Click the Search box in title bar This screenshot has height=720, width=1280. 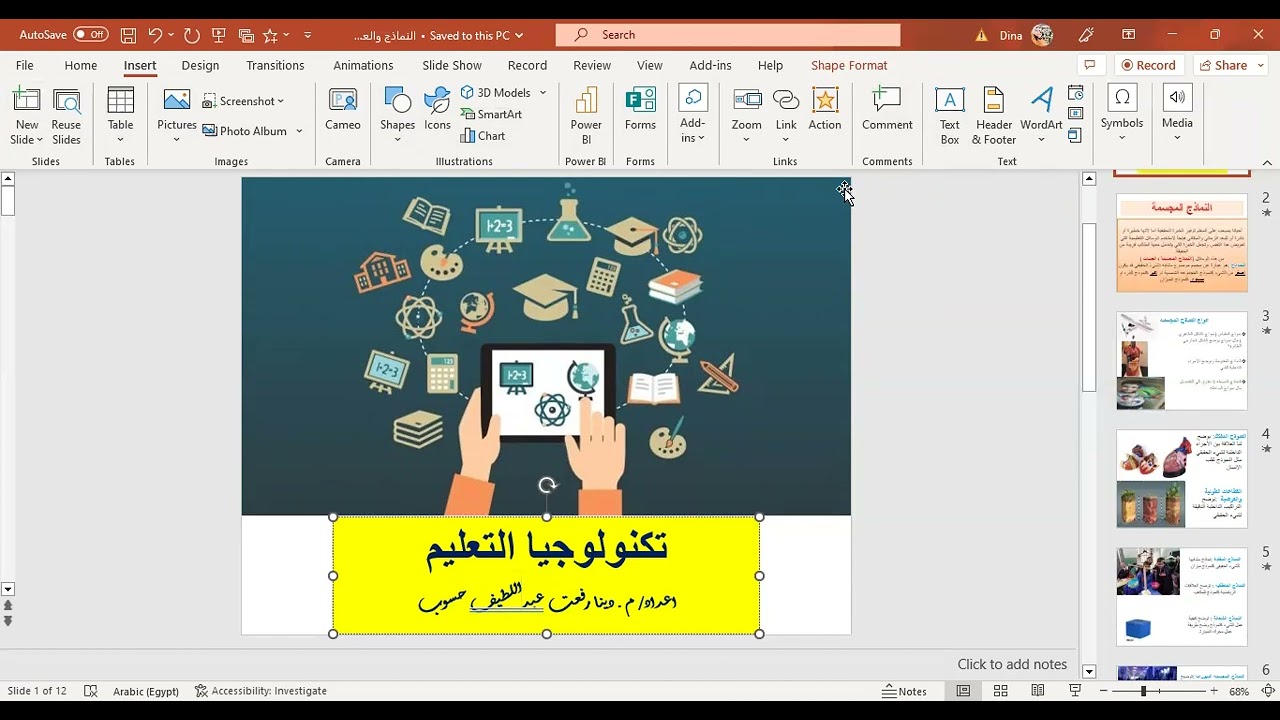[728, 35]
